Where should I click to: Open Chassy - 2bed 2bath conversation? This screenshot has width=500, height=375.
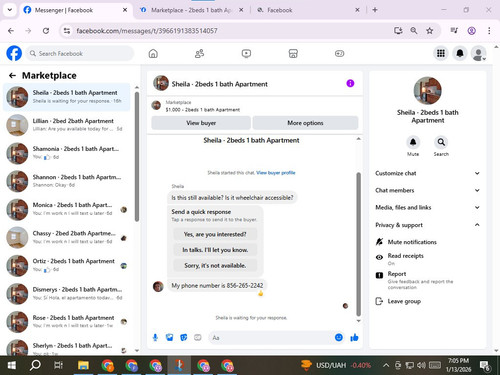67,237
